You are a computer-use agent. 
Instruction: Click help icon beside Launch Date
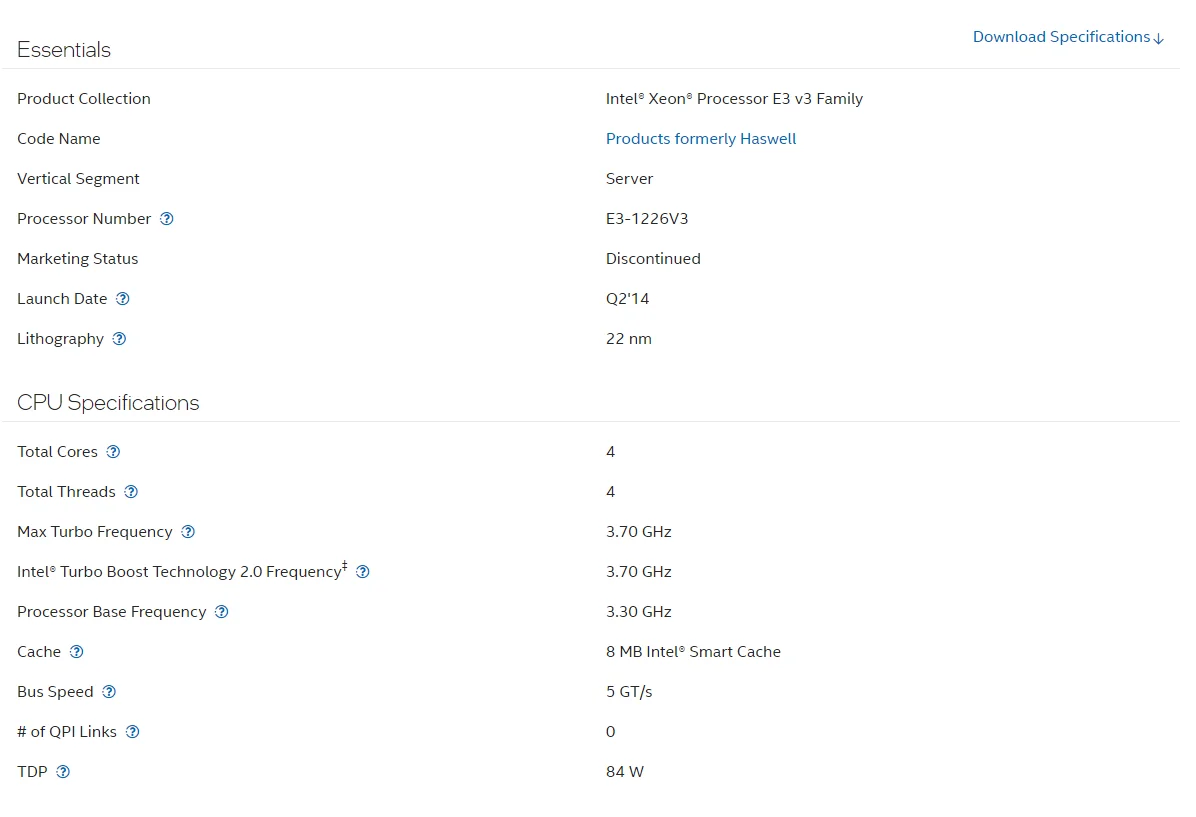pos(123,299)
